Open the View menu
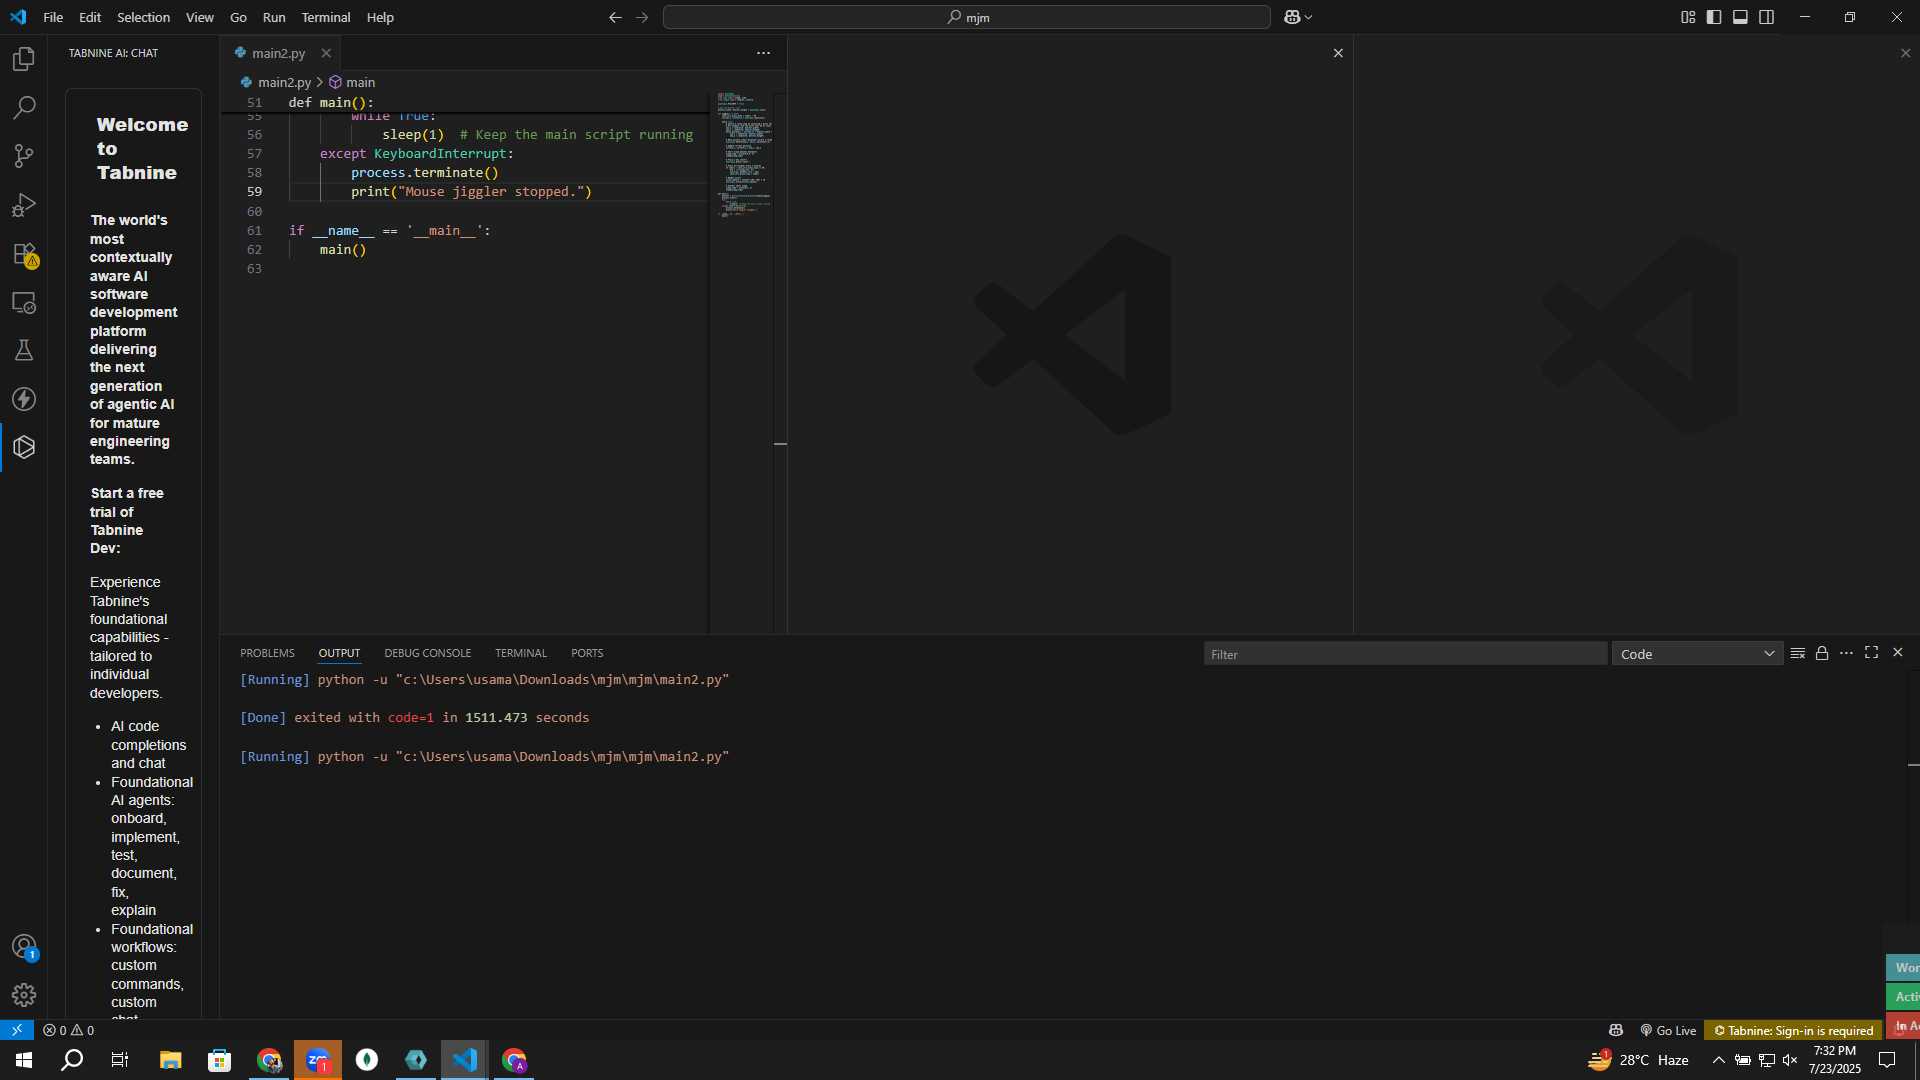The height and width of the screenshot is (1080, 1920). pyautogui.click(x=200, y=17)
